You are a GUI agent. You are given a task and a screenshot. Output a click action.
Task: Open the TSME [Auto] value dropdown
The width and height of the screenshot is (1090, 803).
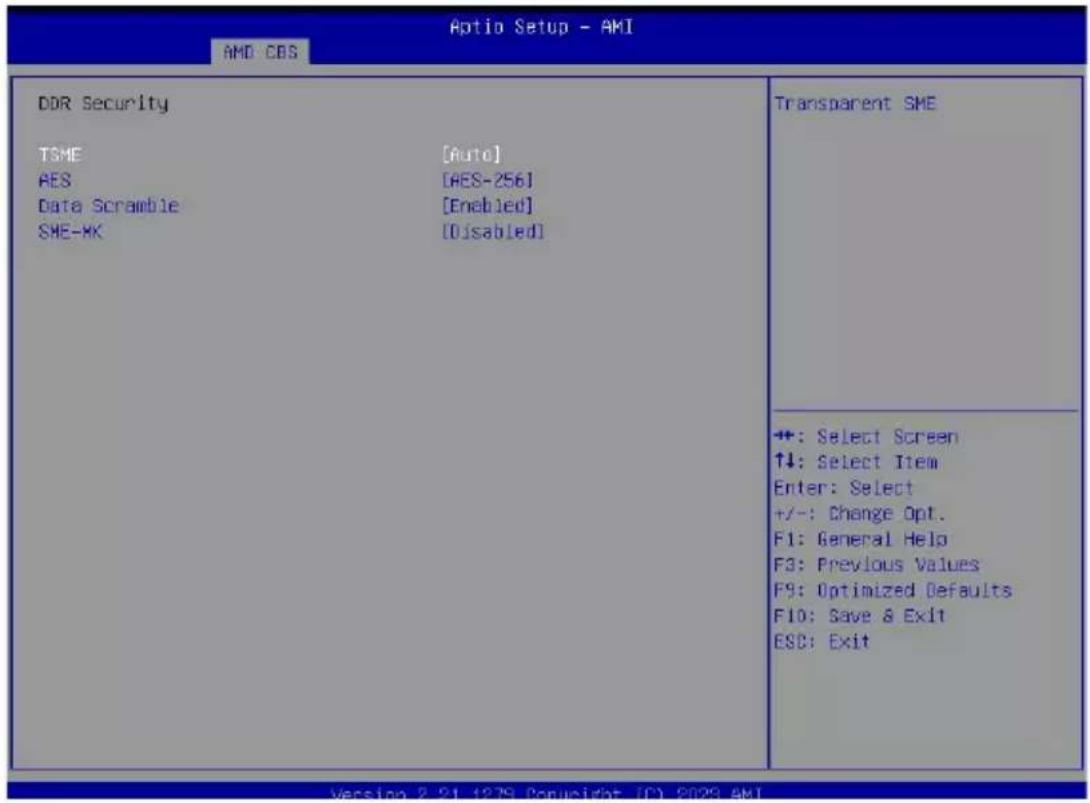471,154
